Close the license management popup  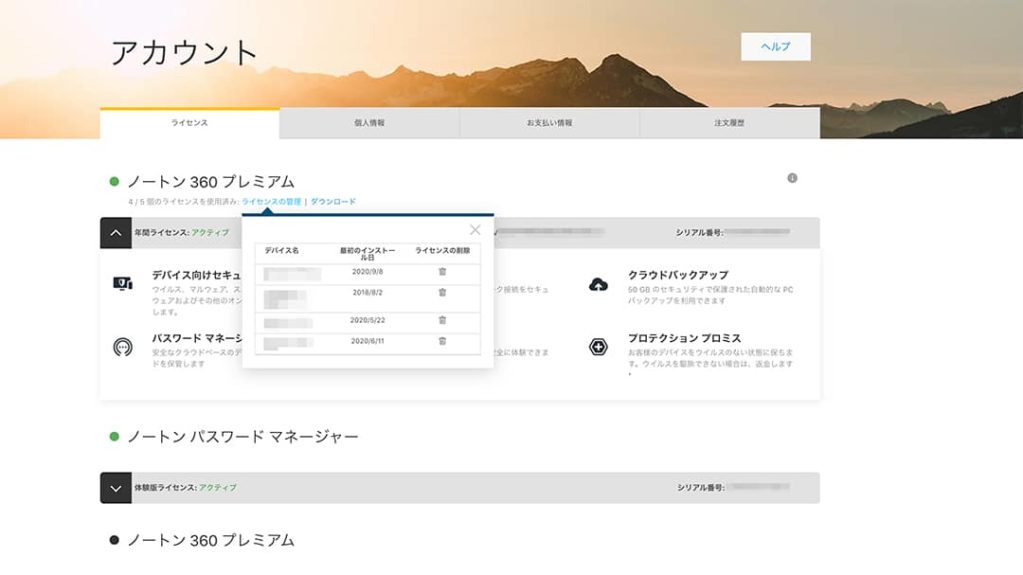click(x=475, y=229)
